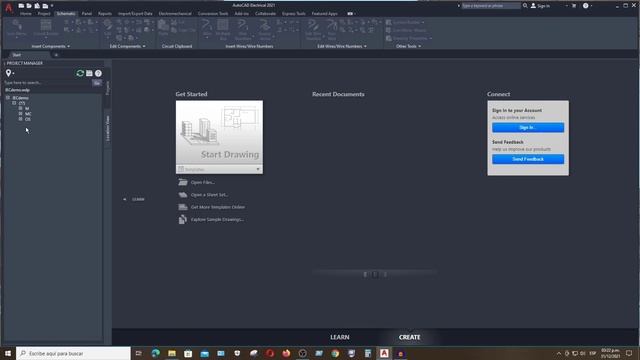Open the AutoCAD application menu logo
Viewport: 640px width, 360px height.
click(x=9, y=7)
